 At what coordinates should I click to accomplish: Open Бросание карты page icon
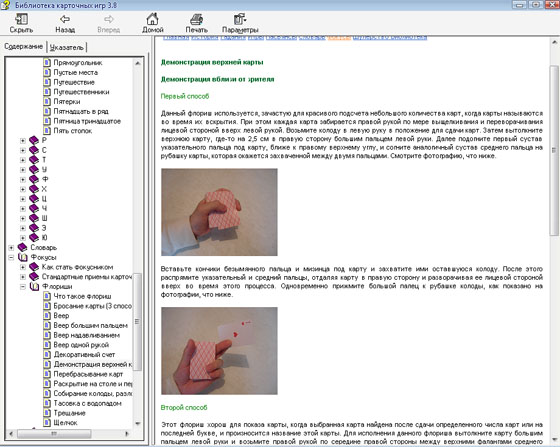[47, 306]
